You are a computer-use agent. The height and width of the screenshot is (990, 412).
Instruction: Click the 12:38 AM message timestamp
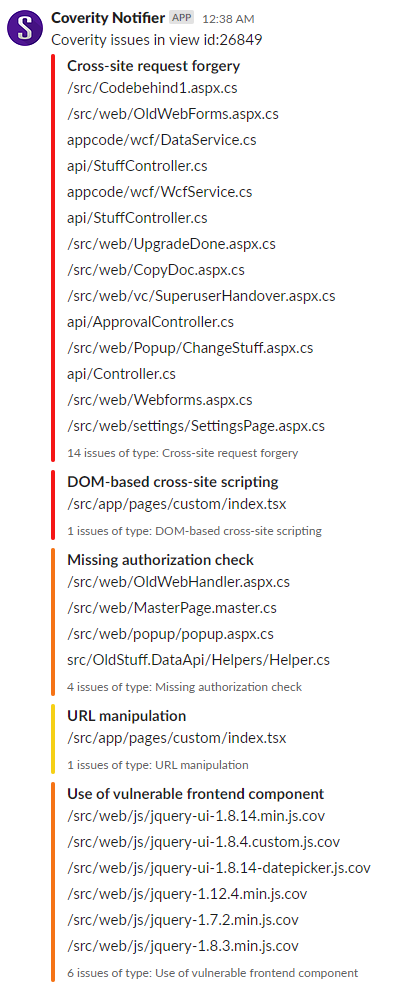pyautogui.click(x=228, y=19)
